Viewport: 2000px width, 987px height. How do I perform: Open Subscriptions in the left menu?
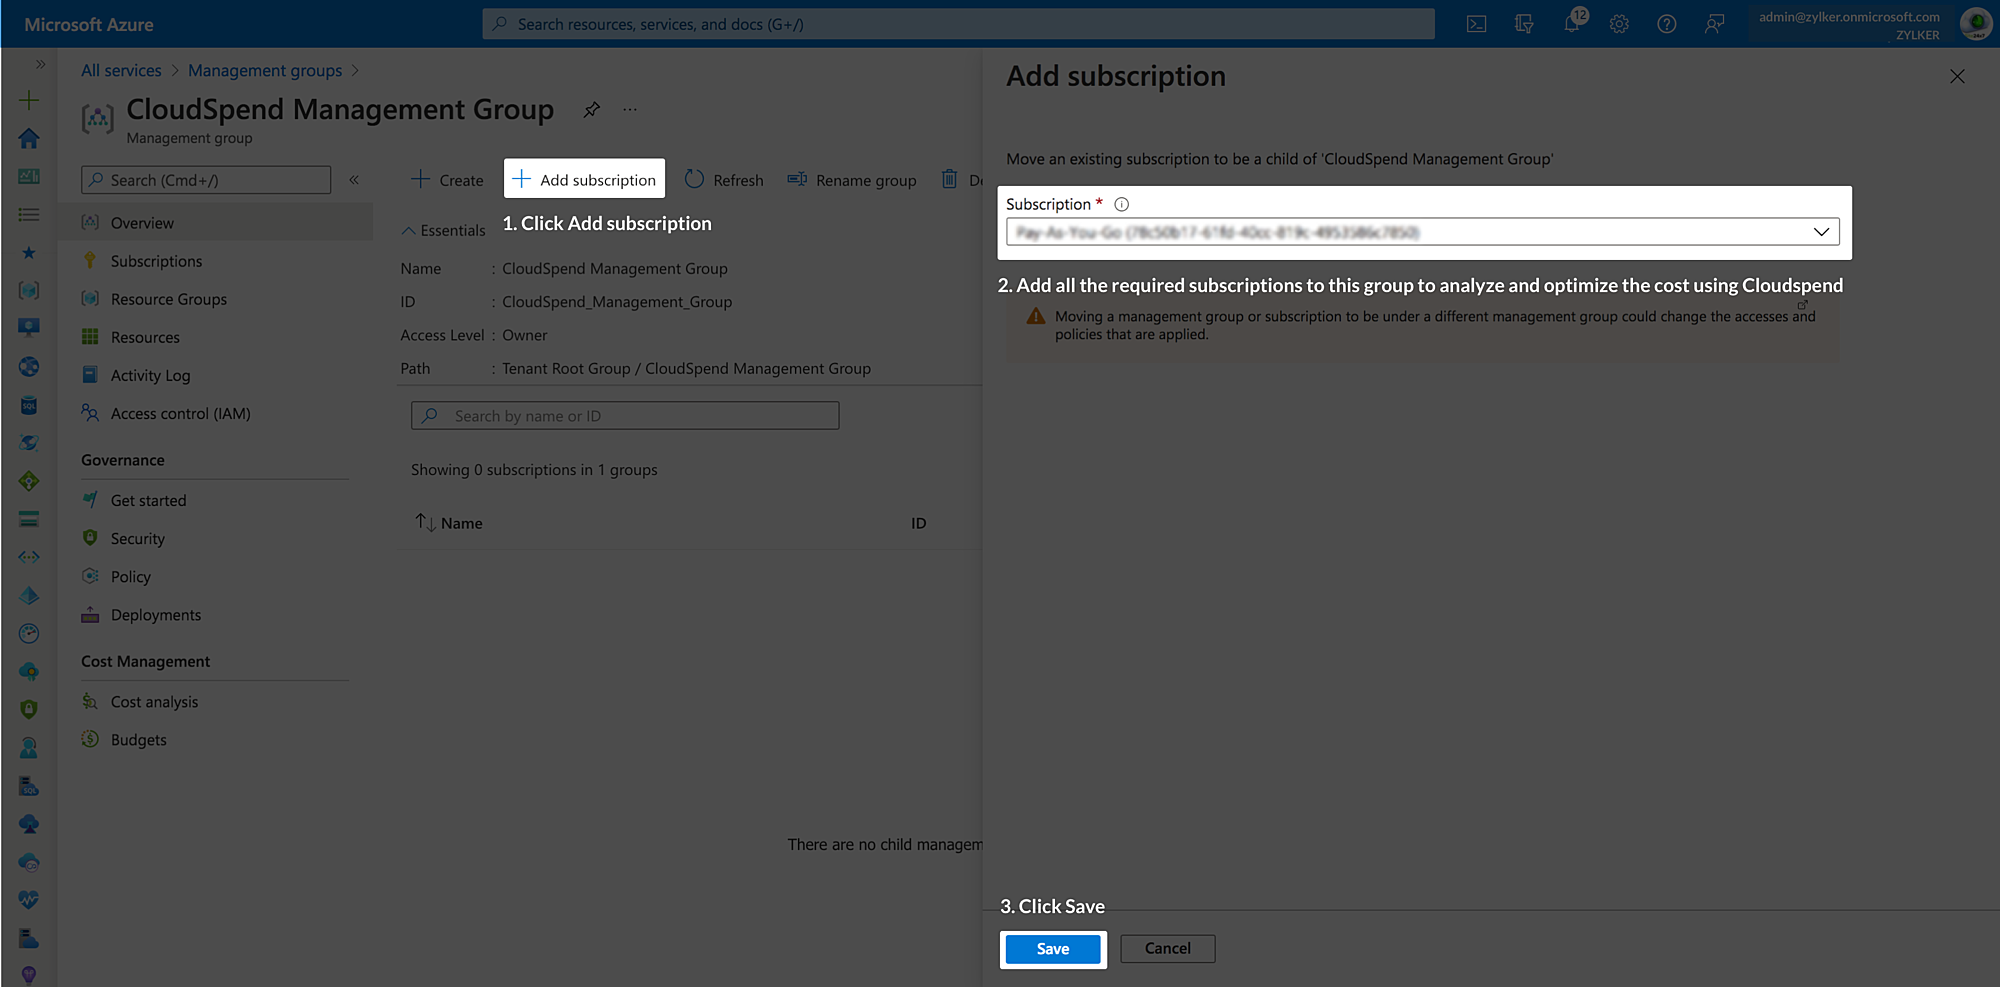[x=155, y=260]
